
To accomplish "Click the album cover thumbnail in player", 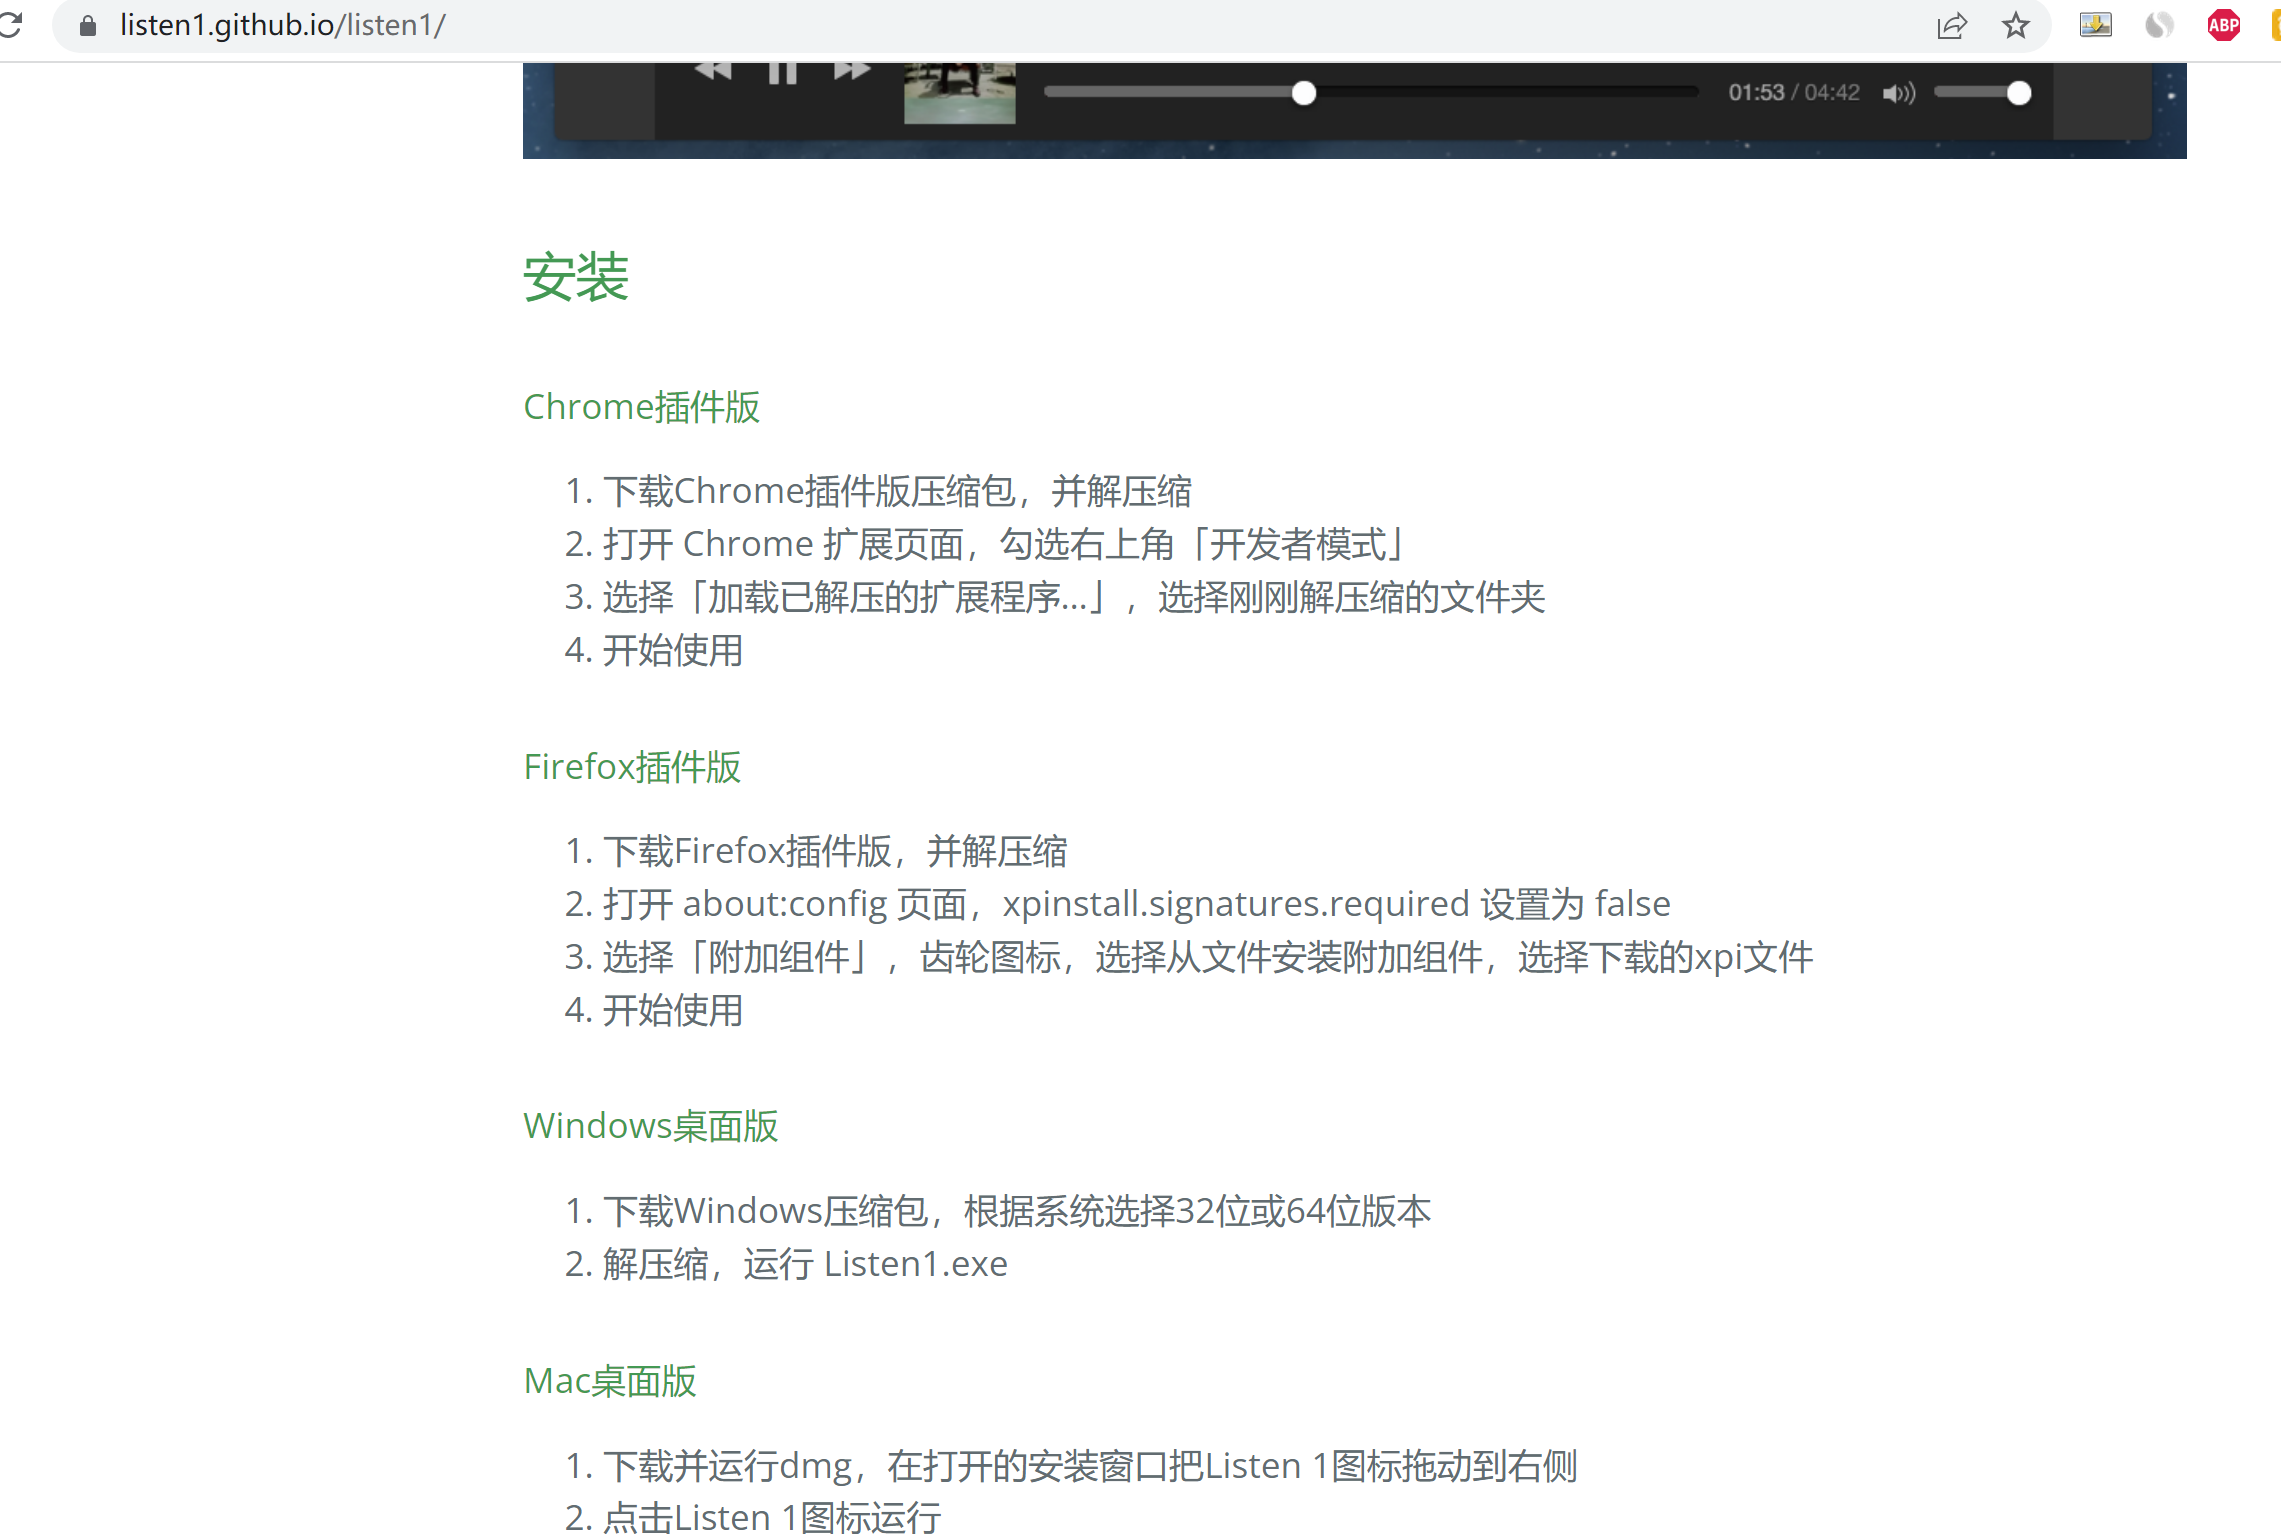I will tap(959, 93).
